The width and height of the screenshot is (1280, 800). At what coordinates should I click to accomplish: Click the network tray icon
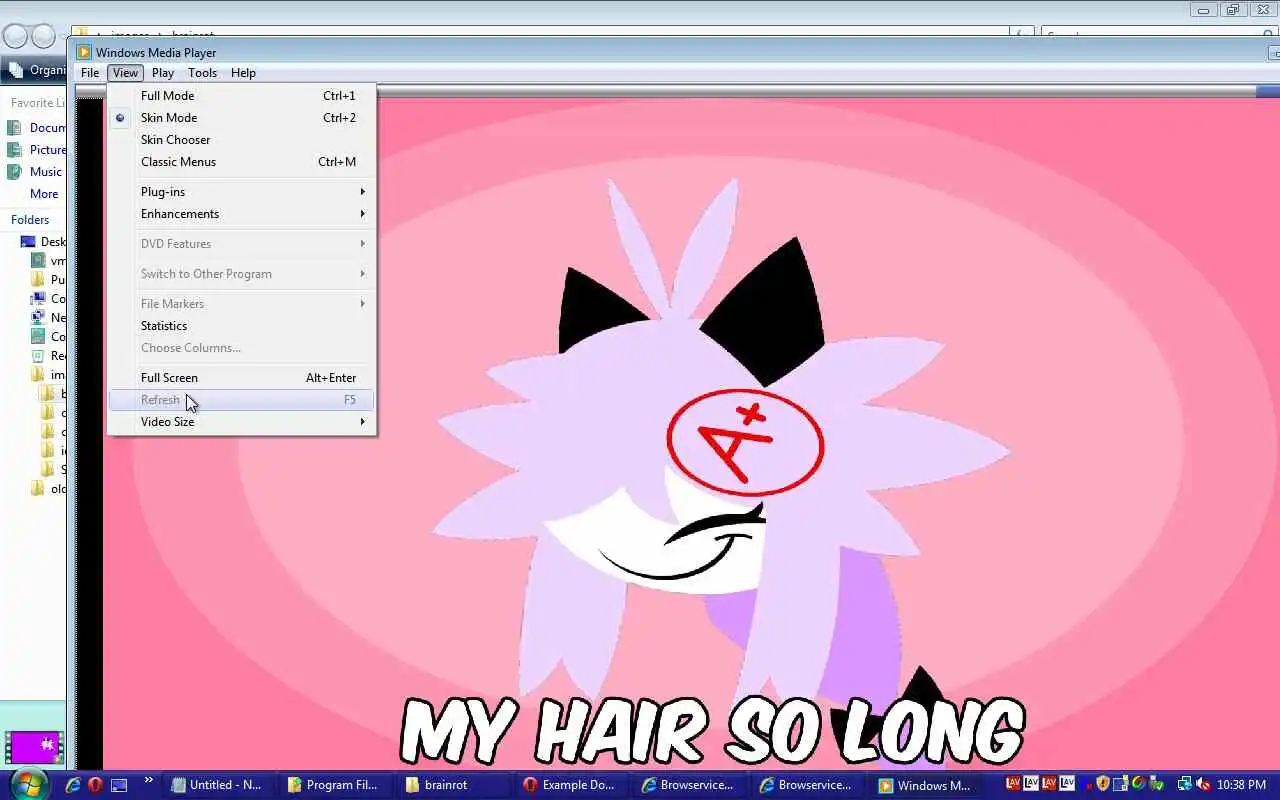click(1185, 785)
